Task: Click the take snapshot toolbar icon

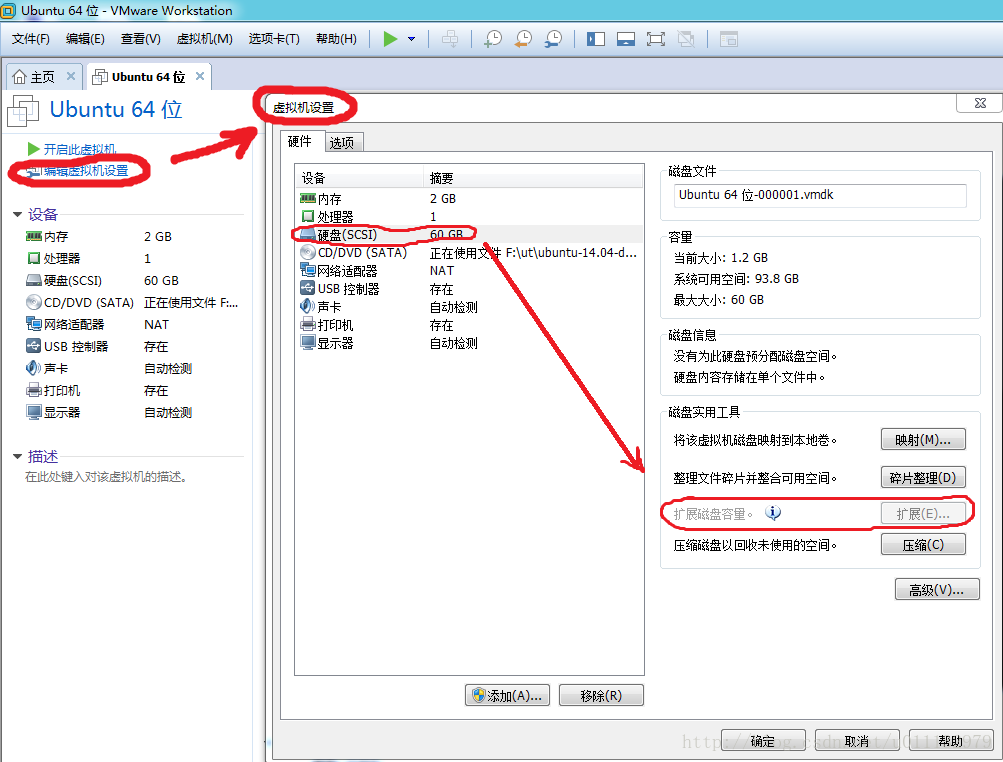Action: point(493,39)
